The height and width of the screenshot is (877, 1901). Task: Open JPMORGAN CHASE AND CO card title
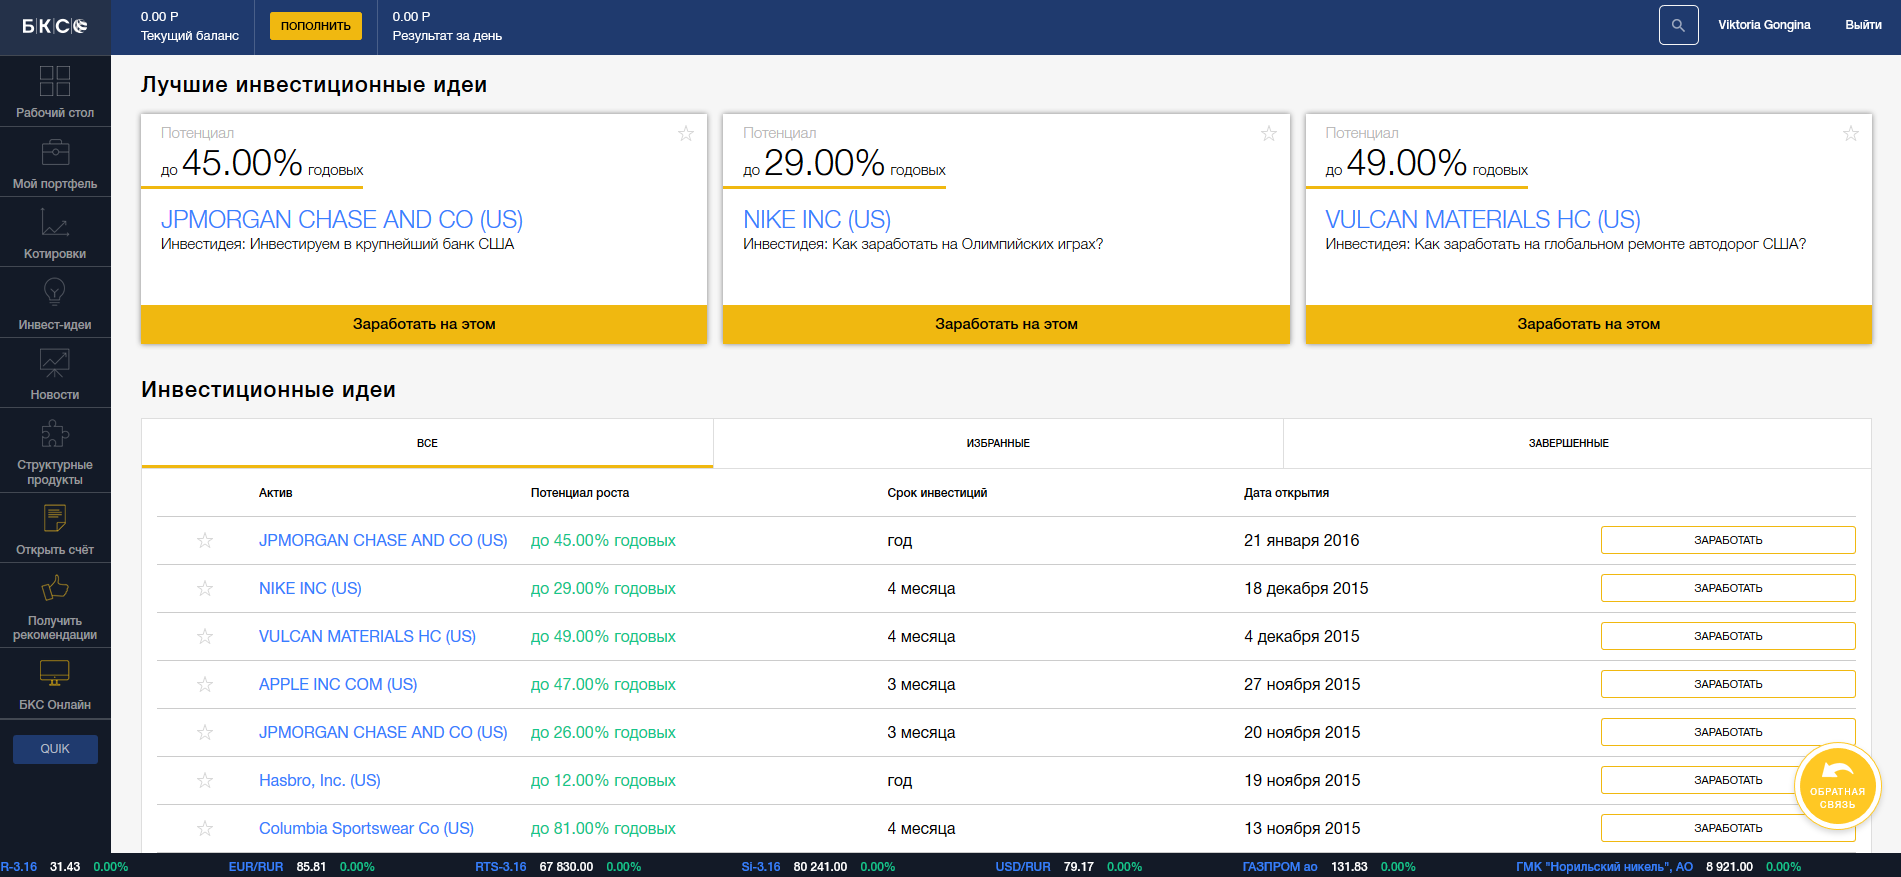pyautogui.click(x=342, y=219)
